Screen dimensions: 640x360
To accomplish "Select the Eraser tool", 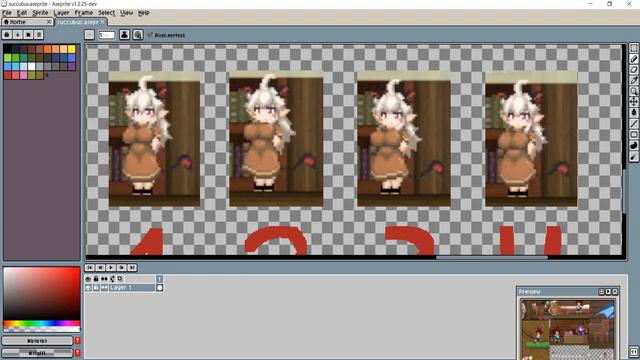I will [x=634, y=70].
